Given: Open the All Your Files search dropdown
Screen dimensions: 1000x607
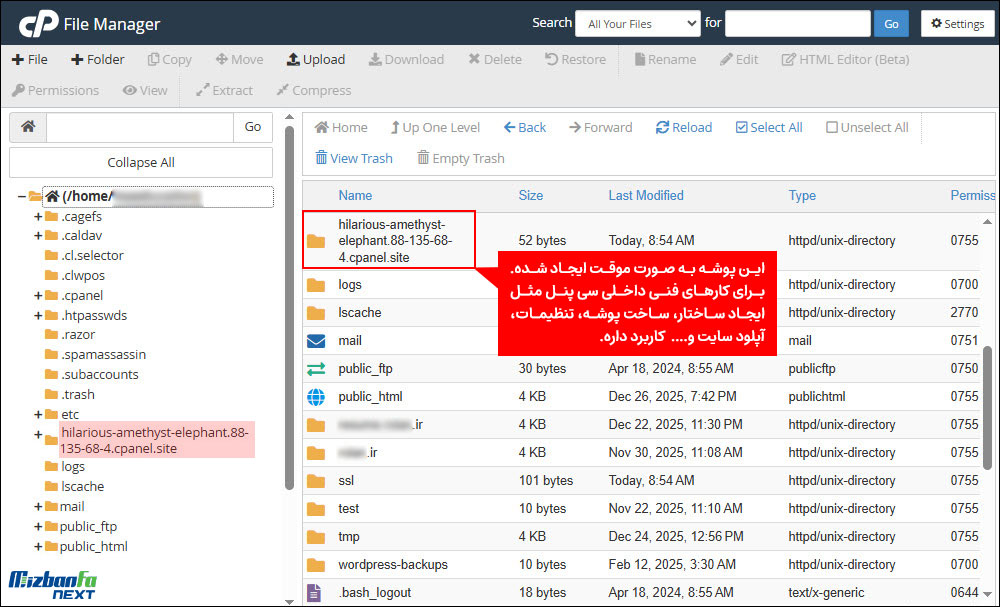Looking at the screenshot, I should click(x=638, y=22).
